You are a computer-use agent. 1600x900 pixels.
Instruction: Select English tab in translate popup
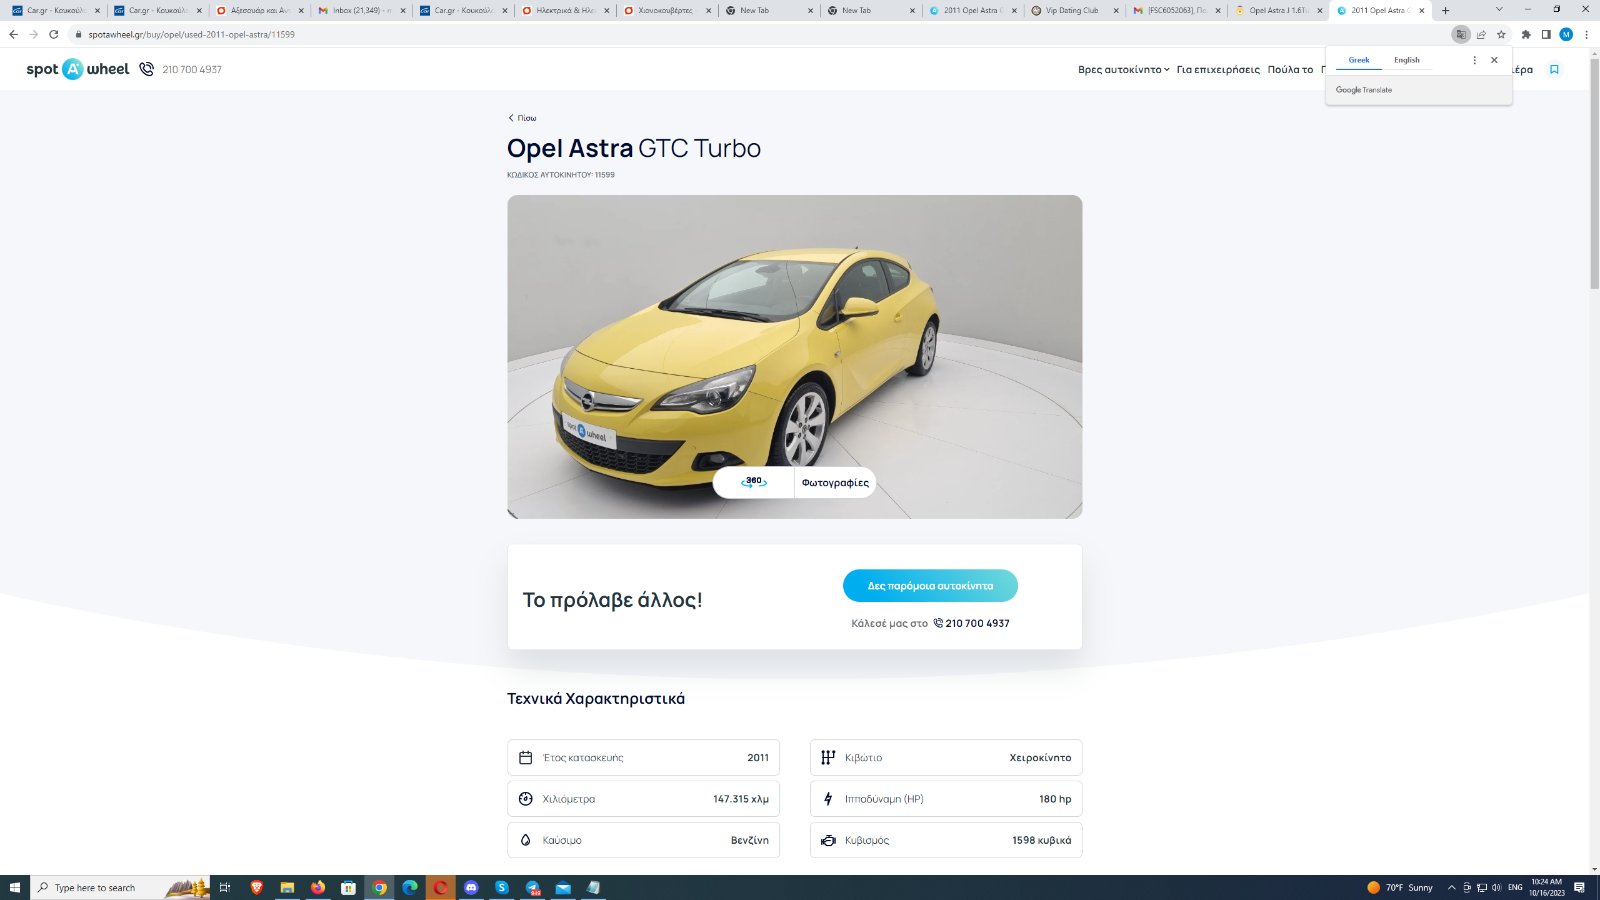tap(1407, 60)
